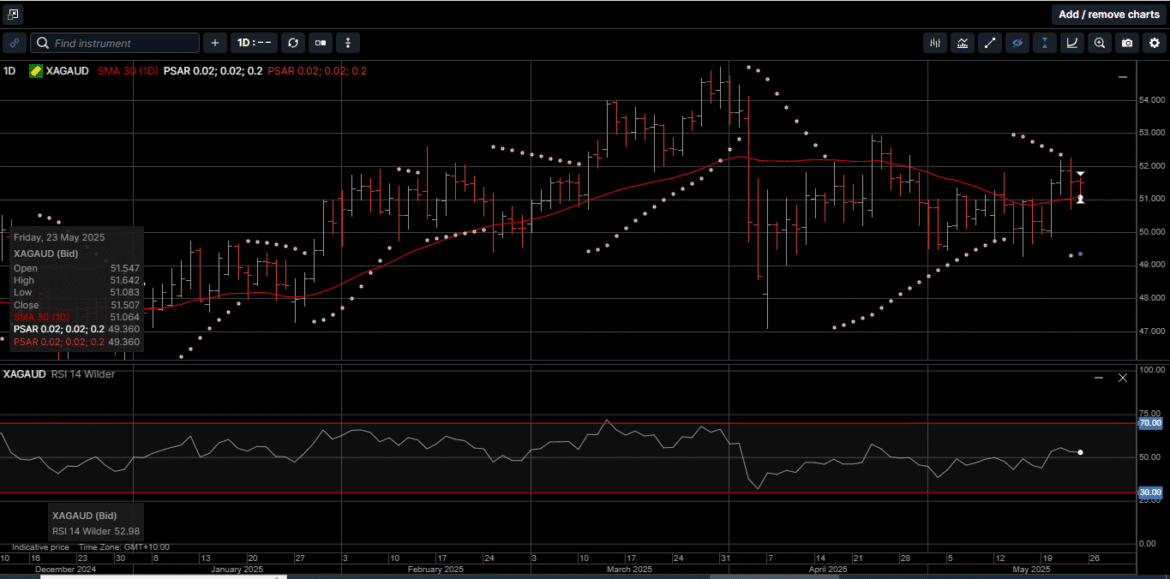
Task: Take a chart snapshot with camera icon
Action: [1127, 43]
